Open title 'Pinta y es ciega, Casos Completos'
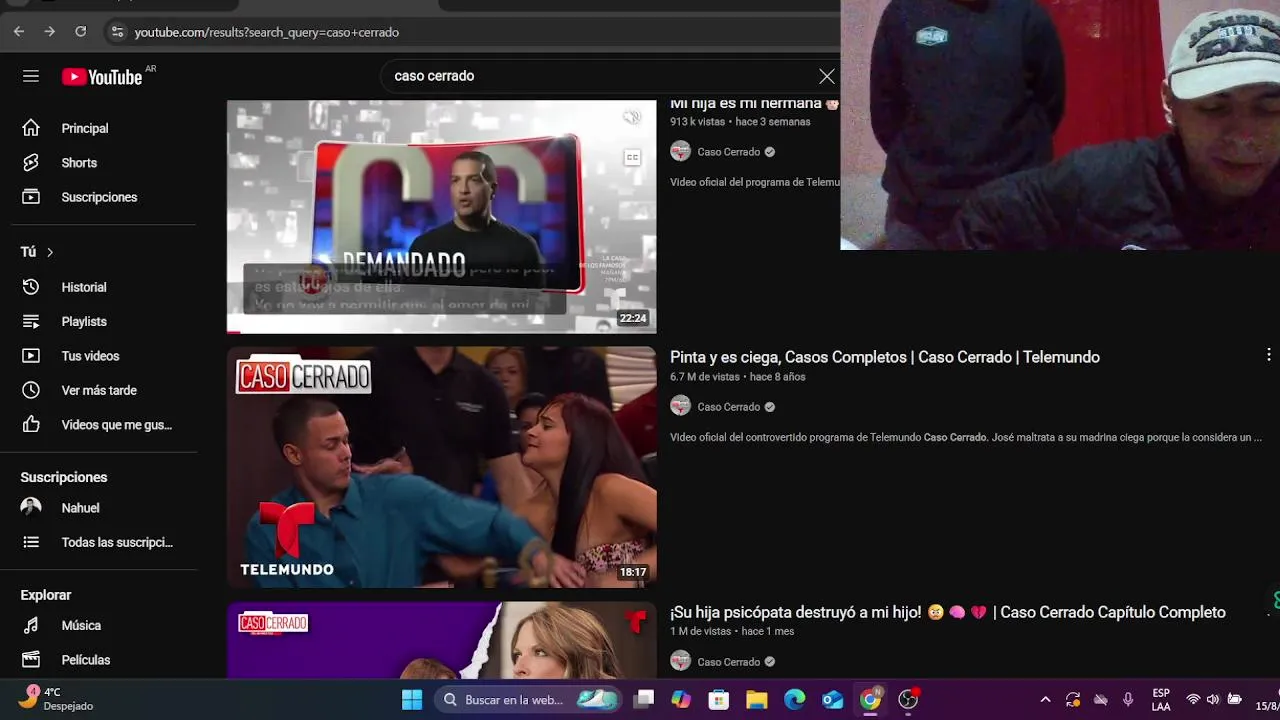Viewport: 1280px width, 720px height. pos(885,357)
